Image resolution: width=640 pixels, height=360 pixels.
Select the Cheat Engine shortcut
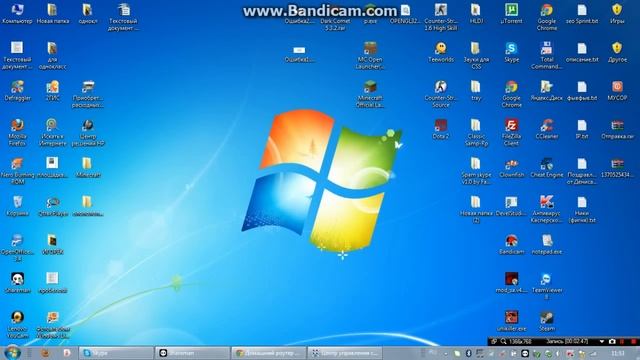(547, 167)
